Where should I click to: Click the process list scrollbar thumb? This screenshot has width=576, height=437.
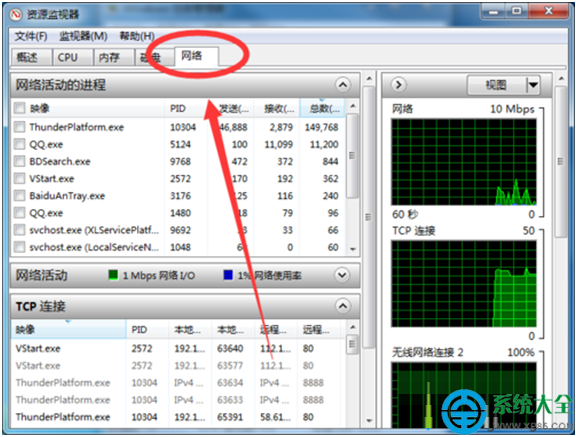(x=352, y=156)
